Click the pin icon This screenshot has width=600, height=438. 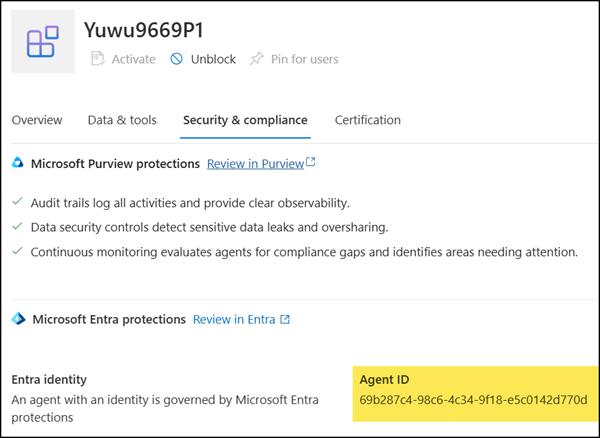256,59
